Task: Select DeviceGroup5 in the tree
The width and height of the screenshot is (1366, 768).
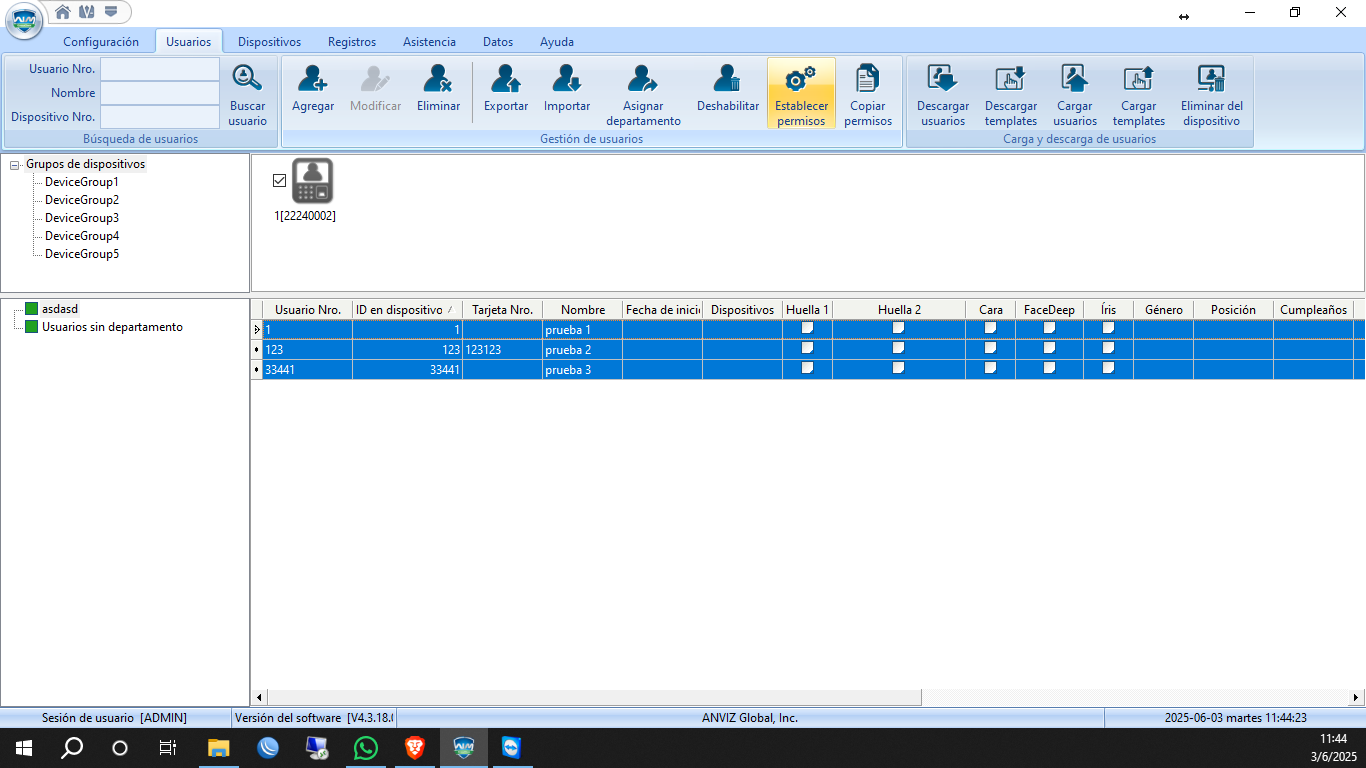Action: pos(82,254)
